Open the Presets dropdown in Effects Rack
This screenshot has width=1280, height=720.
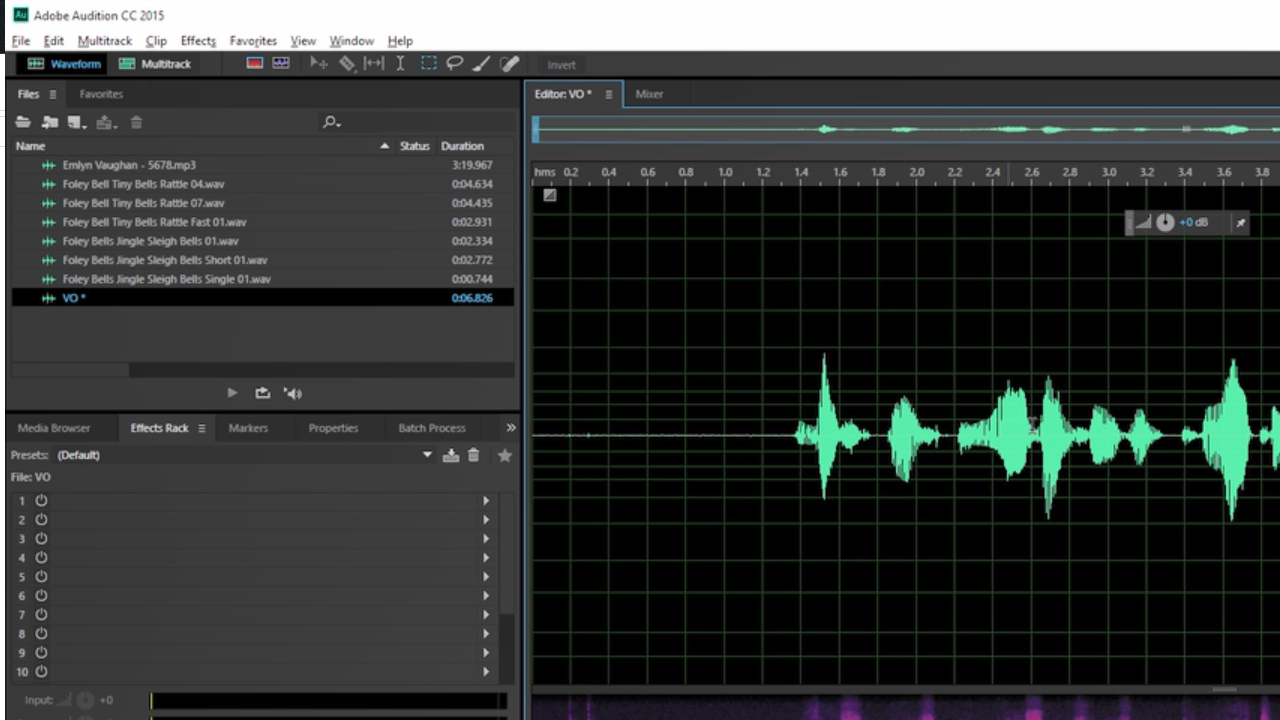(x=427, y=455)
